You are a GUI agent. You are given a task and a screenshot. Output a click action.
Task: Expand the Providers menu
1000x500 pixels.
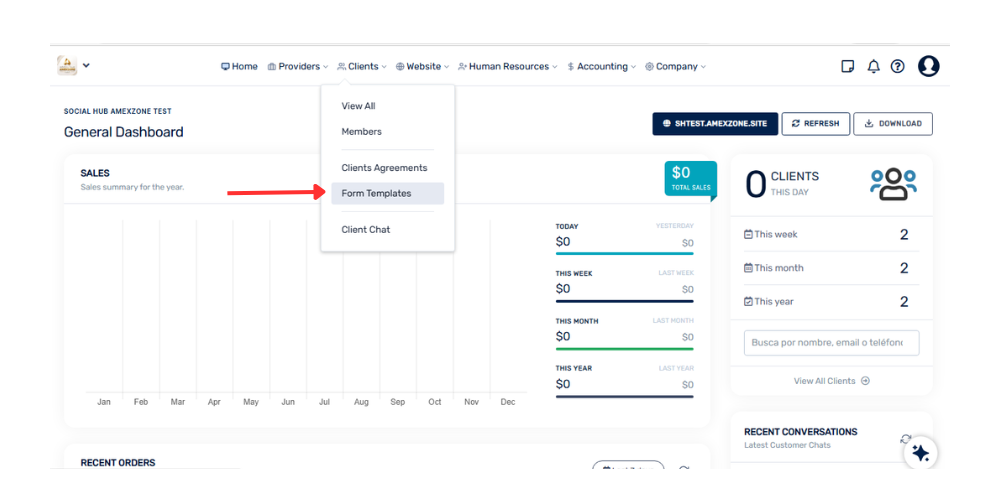tap(298, 66)
